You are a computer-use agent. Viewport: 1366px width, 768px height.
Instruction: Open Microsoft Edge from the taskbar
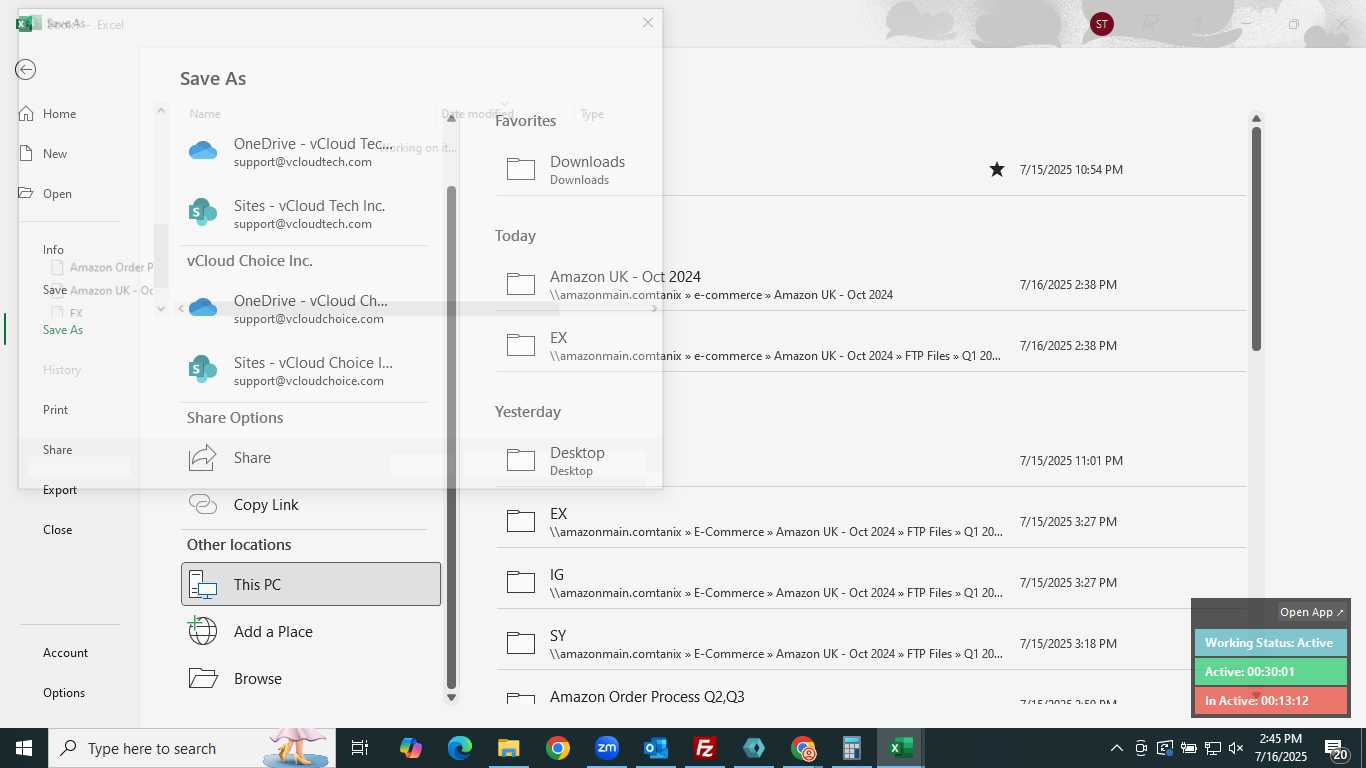pos(459,748)
